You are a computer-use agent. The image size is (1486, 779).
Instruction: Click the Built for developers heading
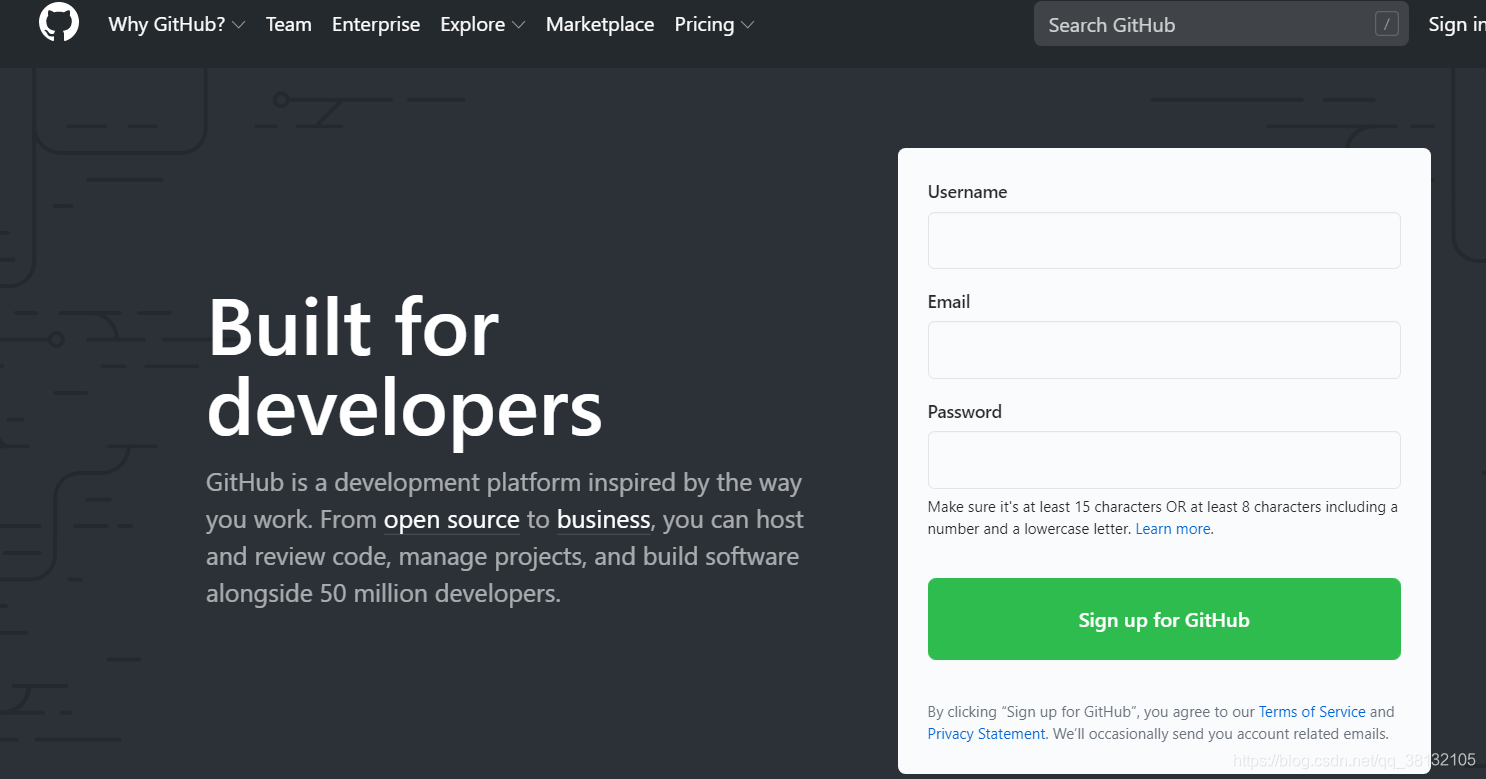(x=404, y=368)
